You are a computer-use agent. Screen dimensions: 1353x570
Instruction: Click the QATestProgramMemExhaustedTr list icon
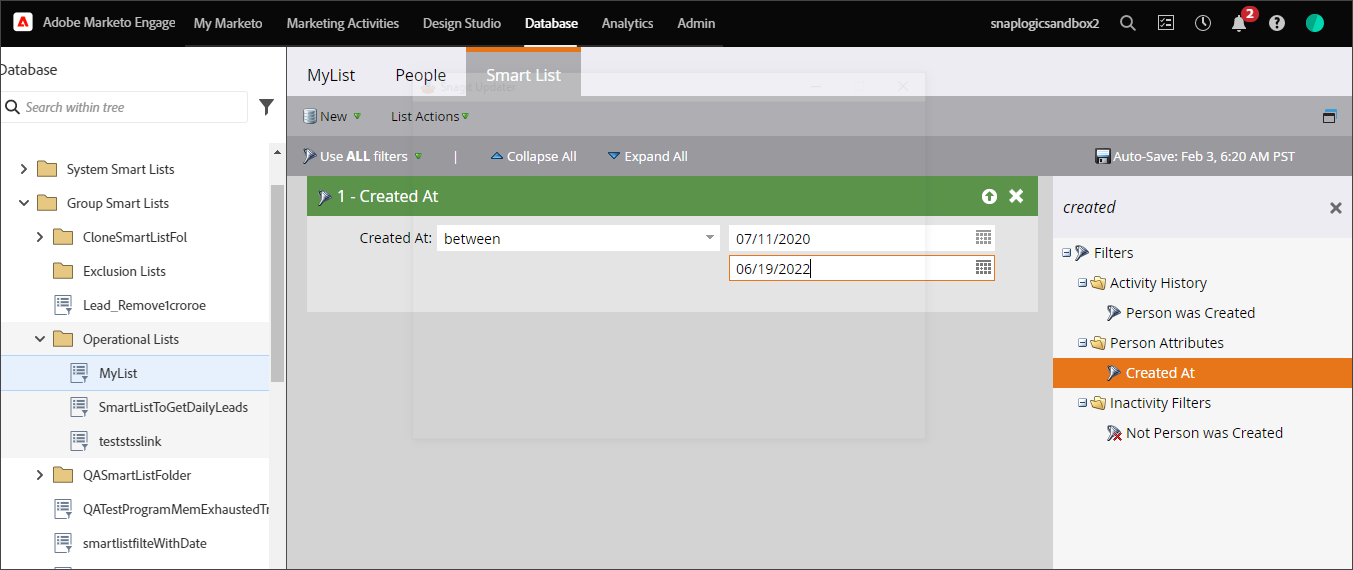click(63, 509)
